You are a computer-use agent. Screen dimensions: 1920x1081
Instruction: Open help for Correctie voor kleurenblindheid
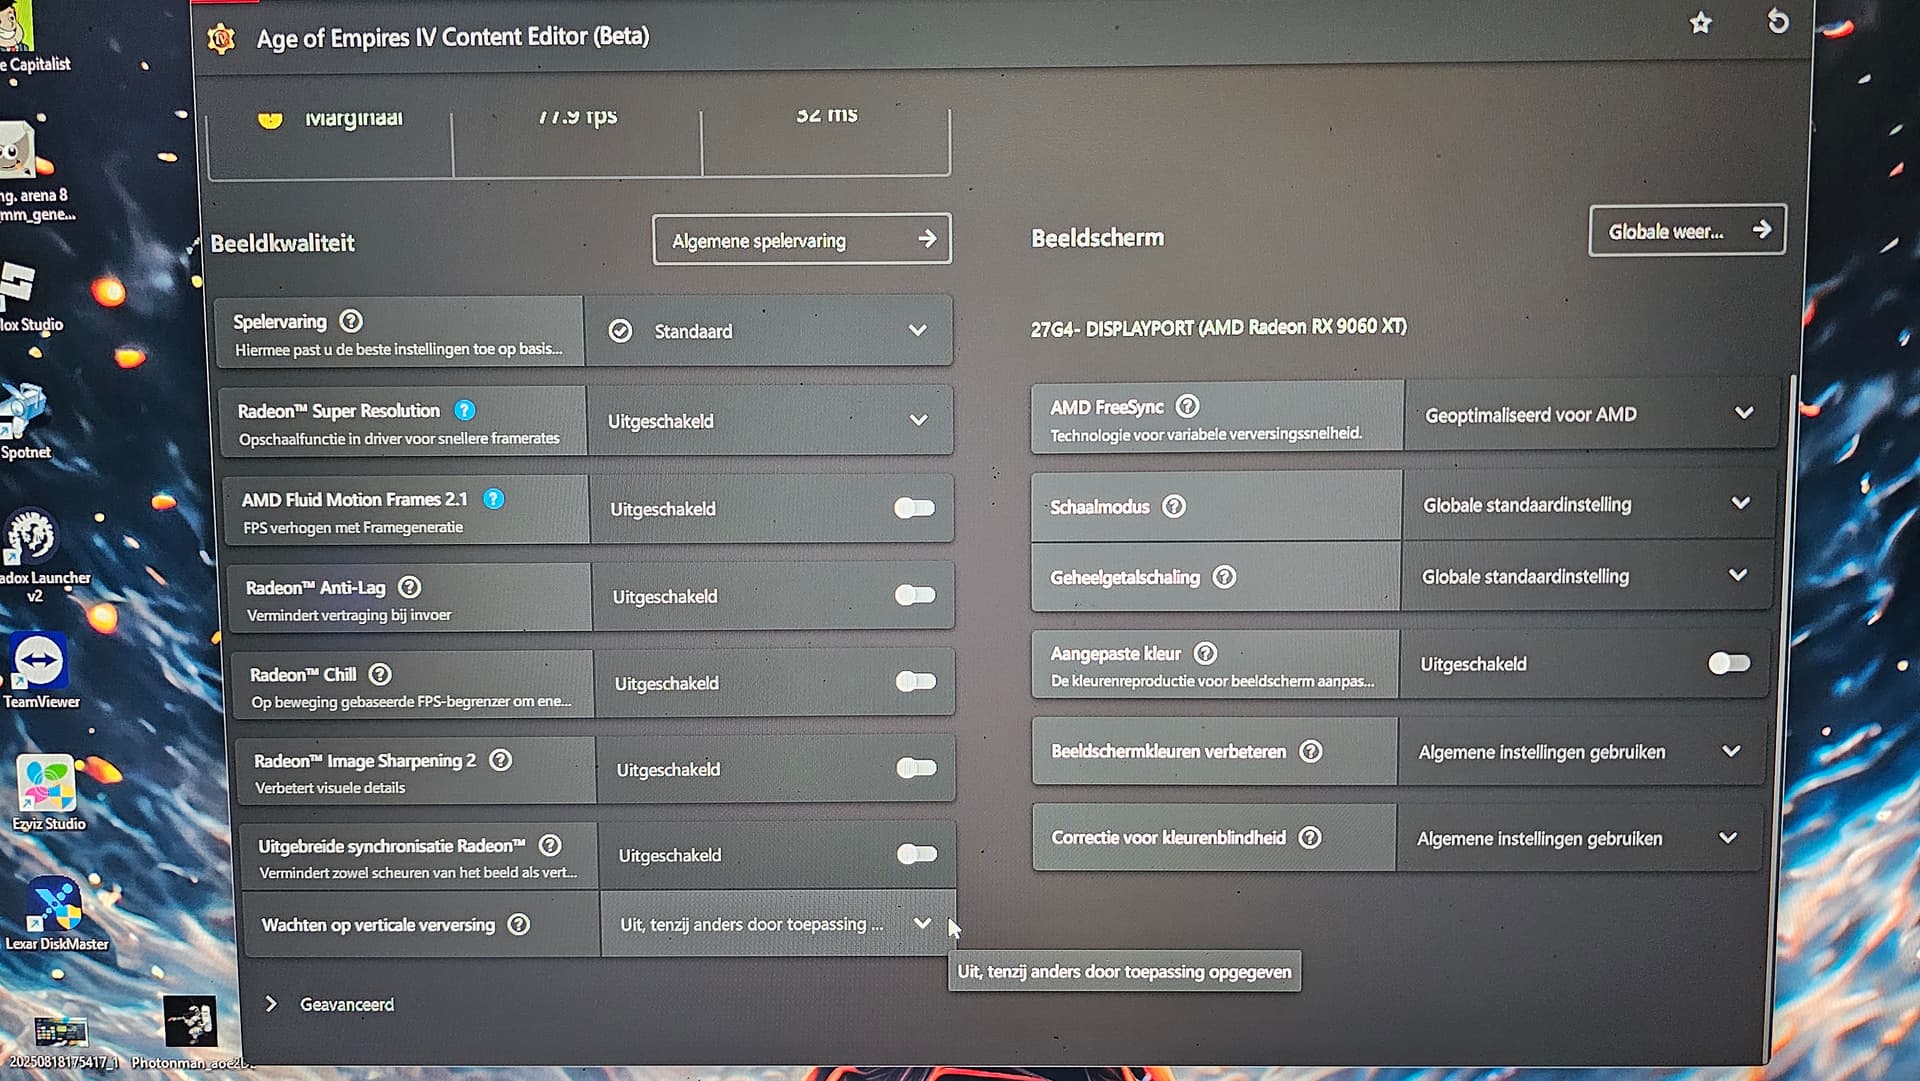pyautogui.click(x=1310, y=837)
